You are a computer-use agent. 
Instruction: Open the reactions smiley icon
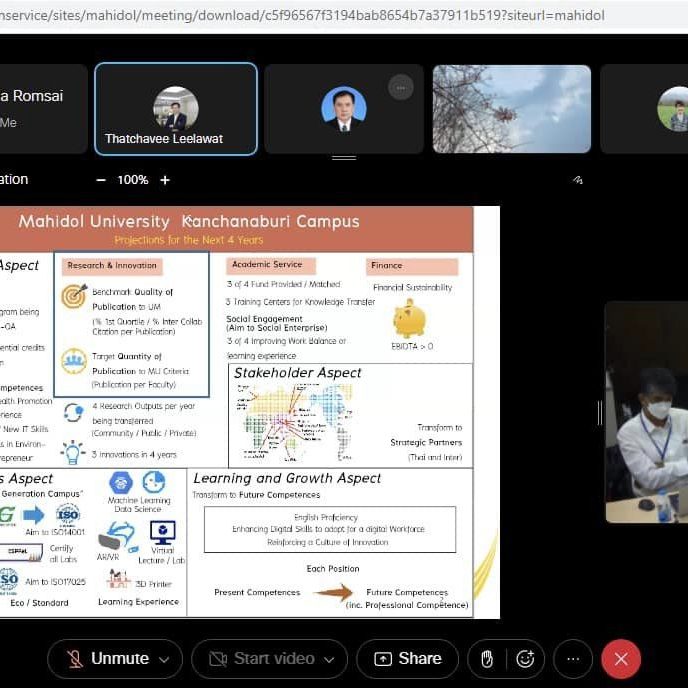pyautogui.click(x=525, y=659)
